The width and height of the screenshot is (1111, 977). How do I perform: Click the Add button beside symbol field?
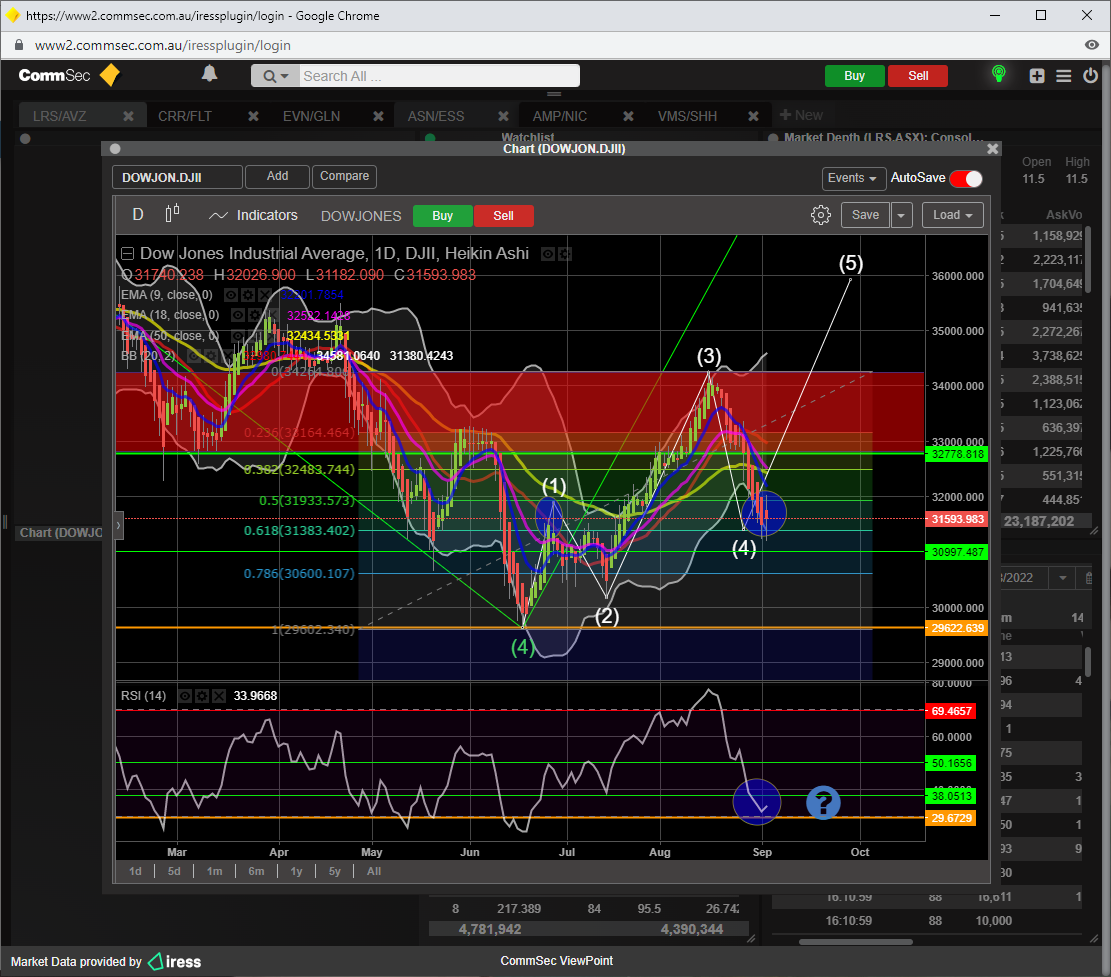(277, 176)
